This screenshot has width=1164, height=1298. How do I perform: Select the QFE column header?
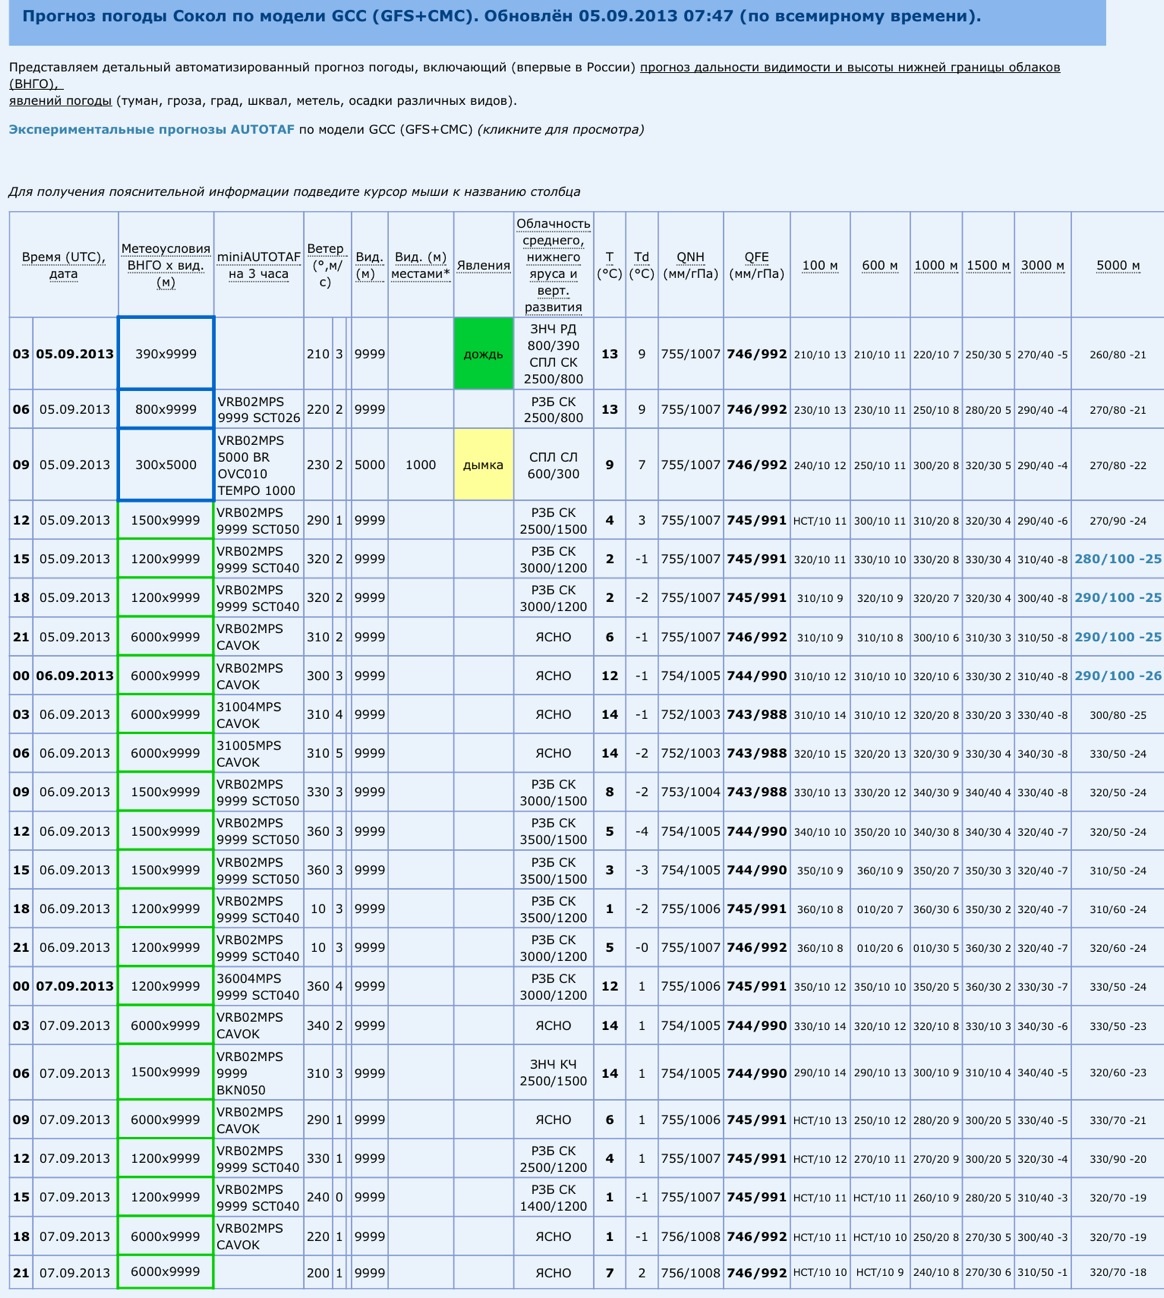pos(756,265)
